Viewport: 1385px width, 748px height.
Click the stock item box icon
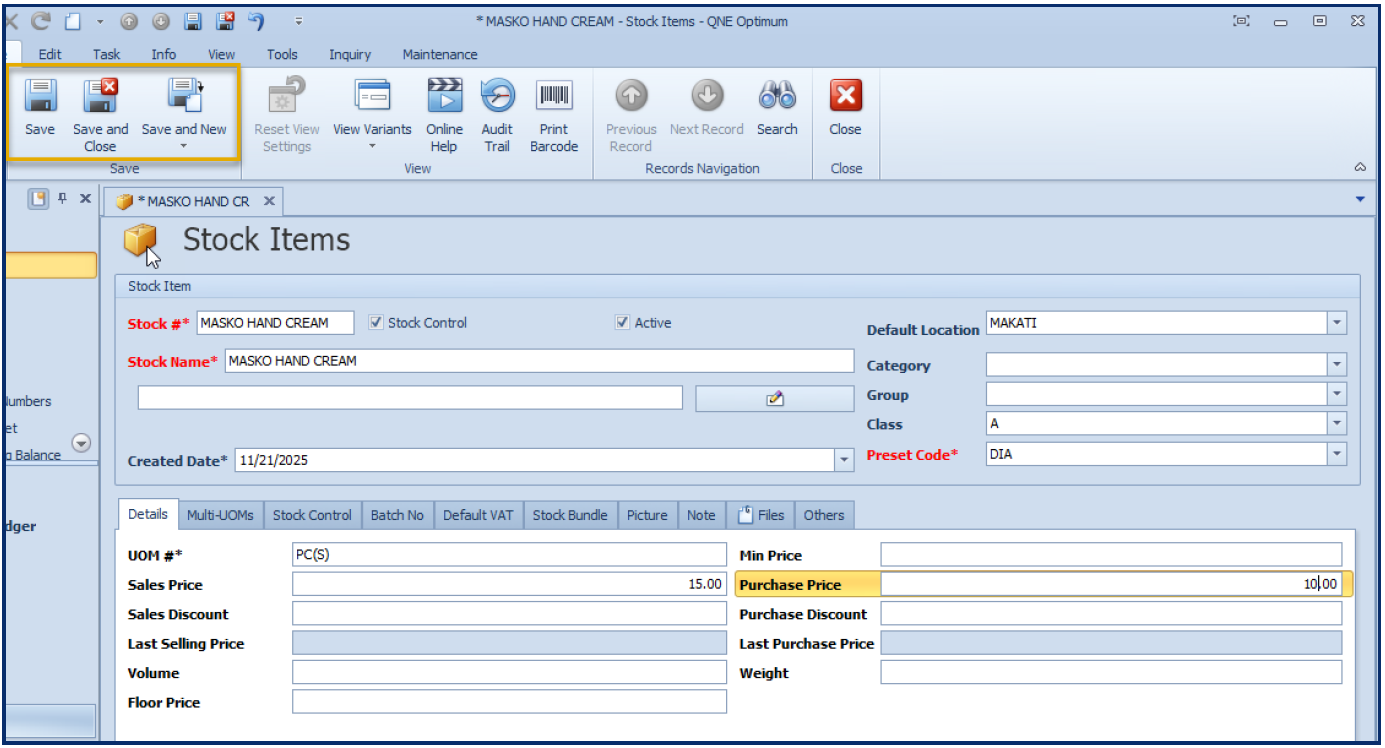point(141,241)
